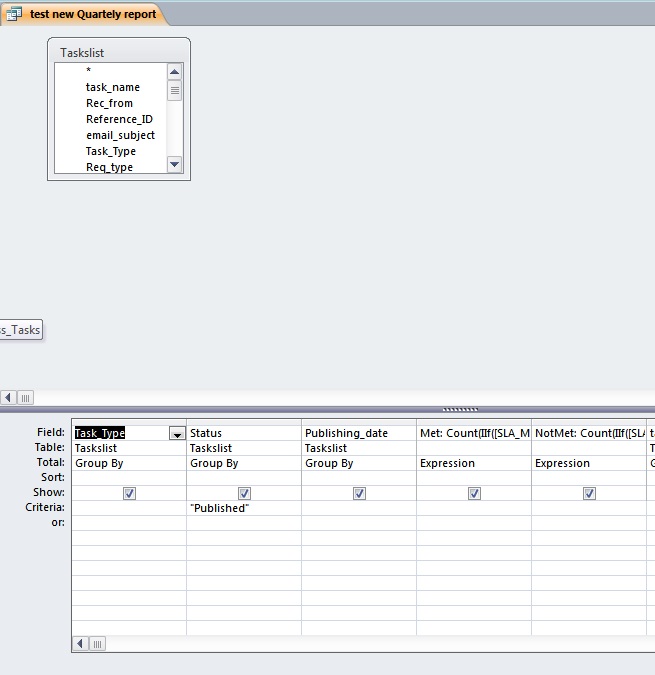Viewport: 655px width, 675px height.
Task: Select Reference_ID field in Taskslist
Action: coord(119,119)
